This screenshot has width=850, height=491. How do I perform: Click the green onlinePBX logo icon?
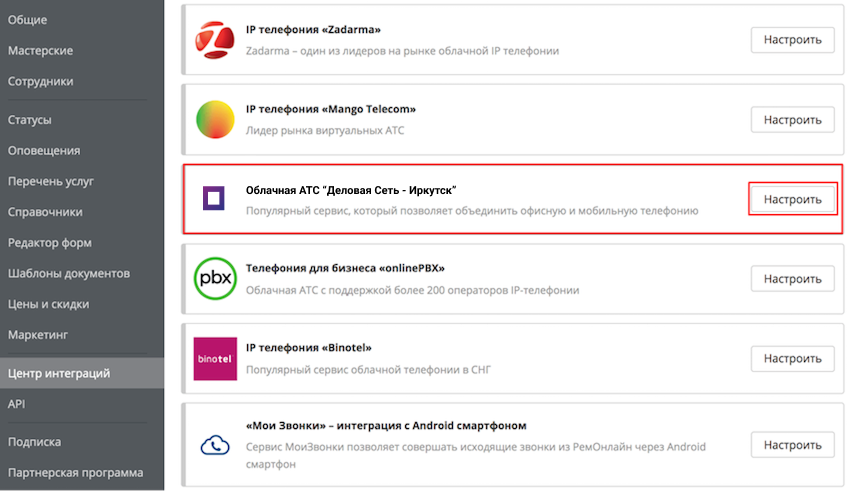(215, 278)
